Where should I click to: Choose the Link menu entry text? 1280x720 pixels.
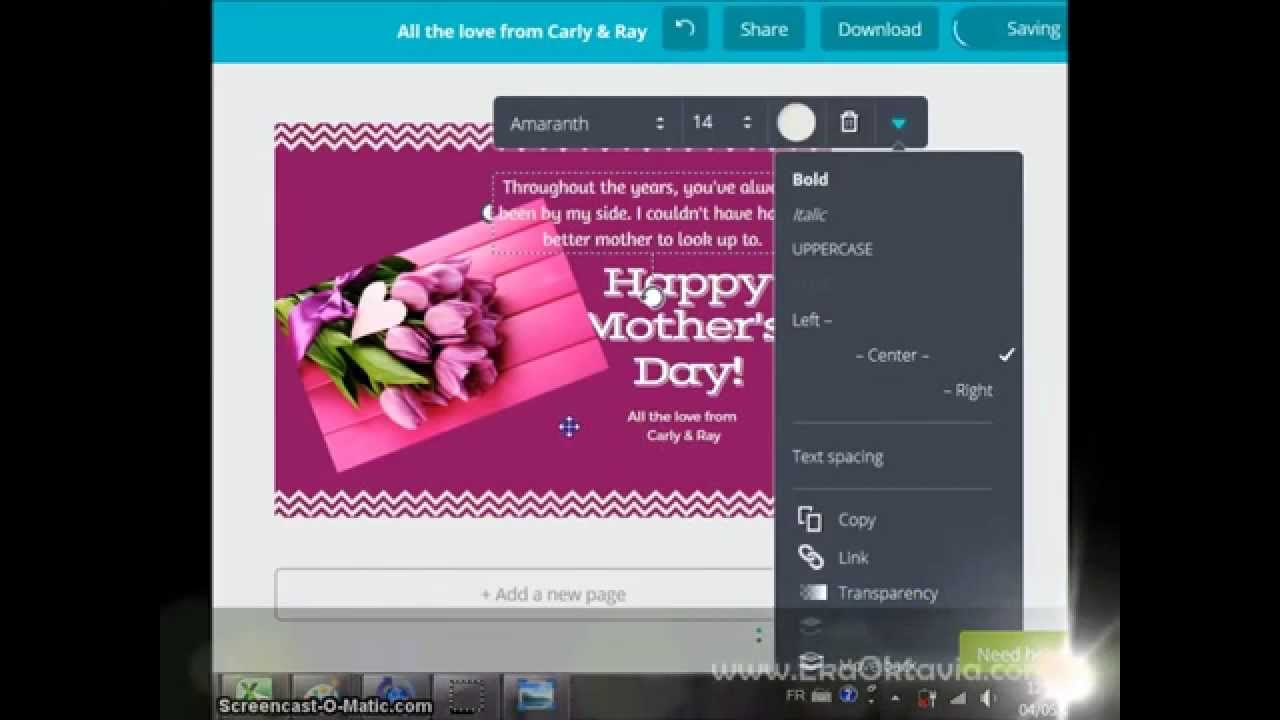(853, 558)
